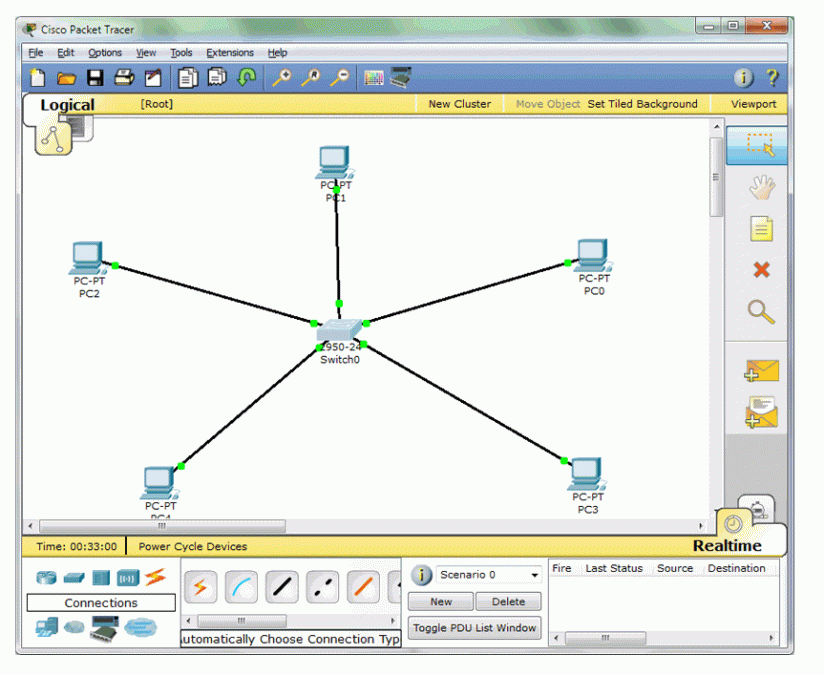Image resolution: width=824 pixels, height=675 pixels.
Task: Zoom out with magnifier minus icon
Action: pos(339,78)
